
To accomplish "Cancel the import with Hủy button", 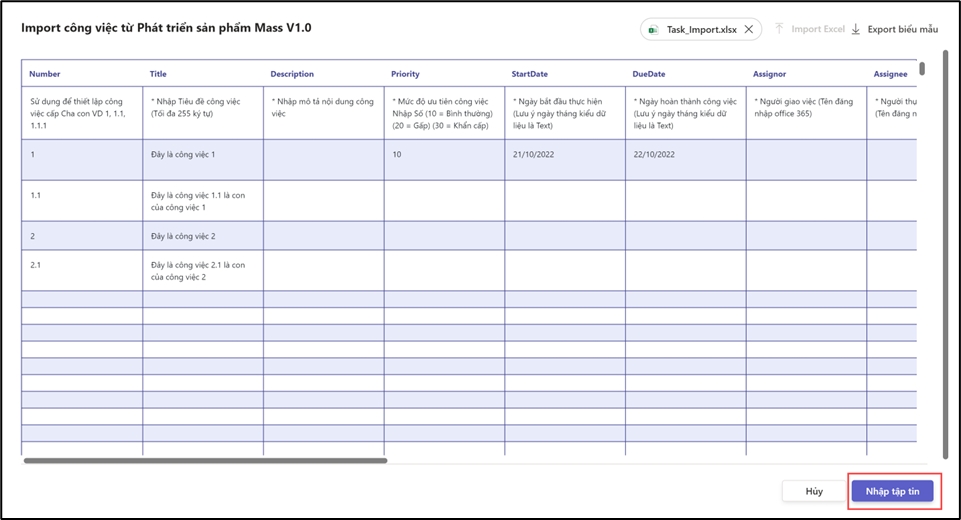I will (814, 491).
